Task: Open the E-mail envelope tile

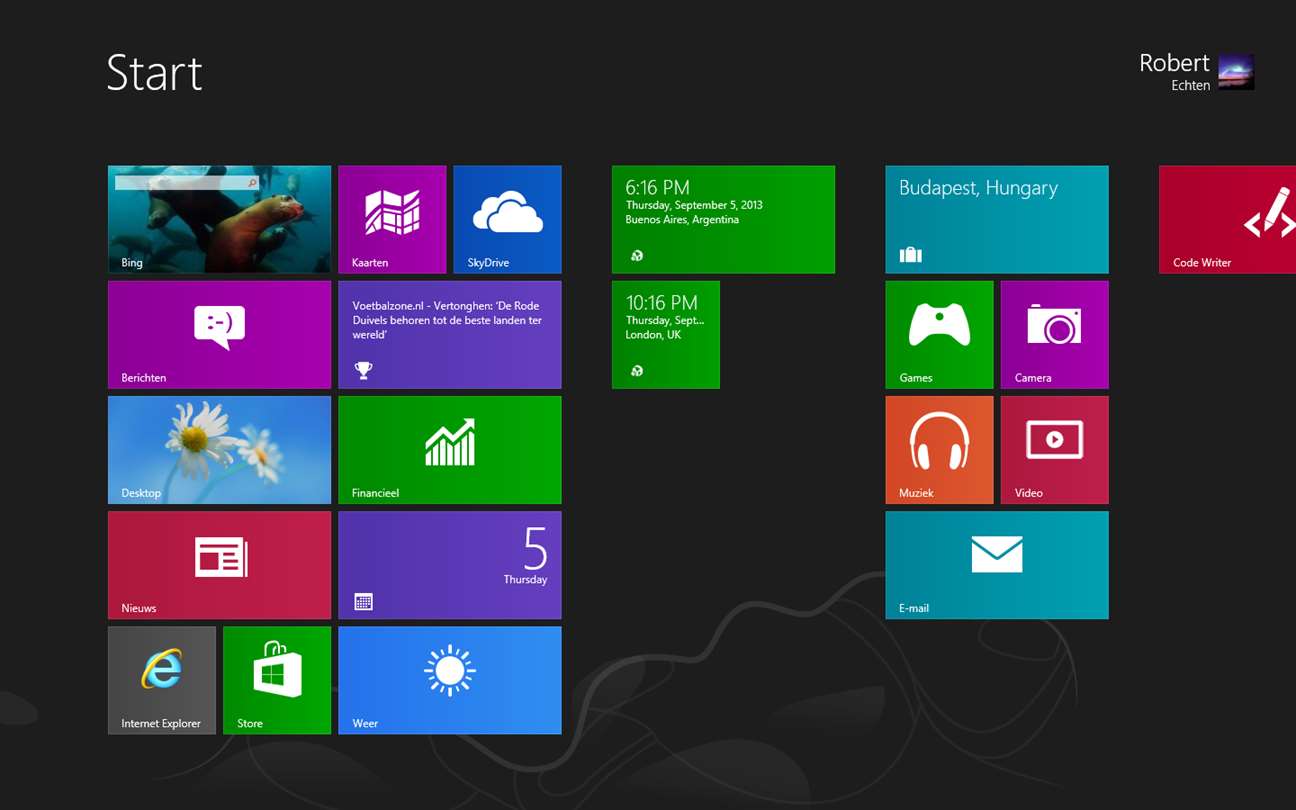Action: click(x=997, y=565)
